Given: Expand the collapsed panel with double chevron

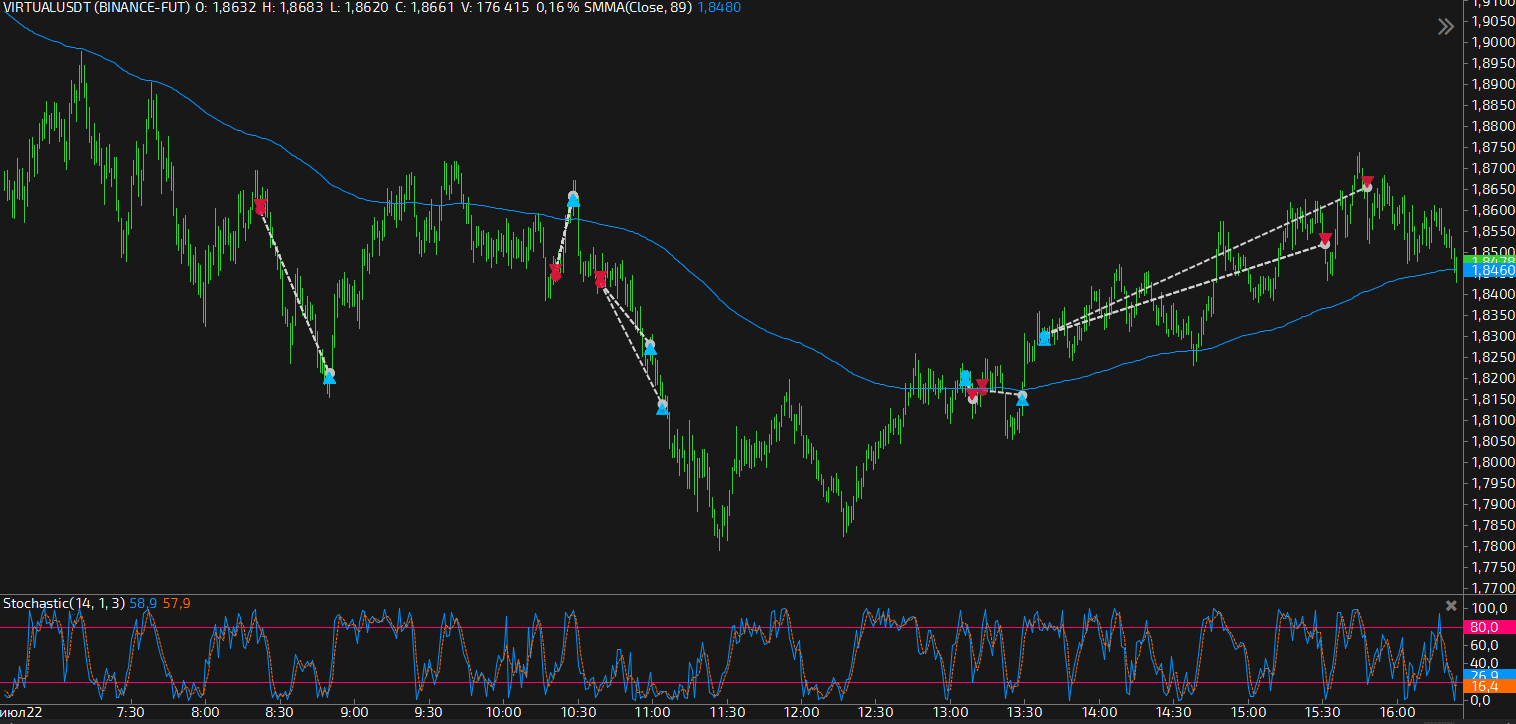Looking at the screenshot, I should [x=1445, y=27].
